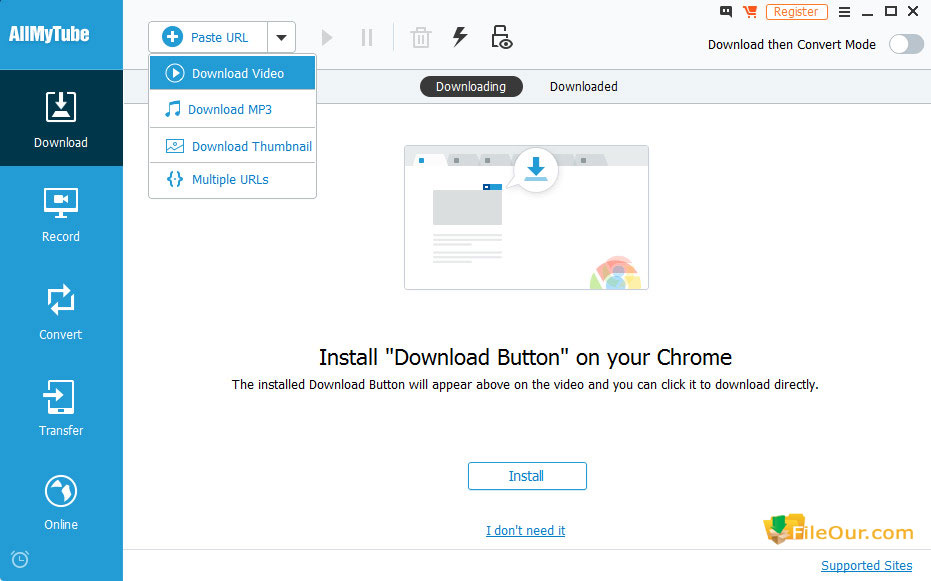This screenshot has height=581, width=931.
Task: Click the "I don't need it" link
Action: click(x=525, y=531)
